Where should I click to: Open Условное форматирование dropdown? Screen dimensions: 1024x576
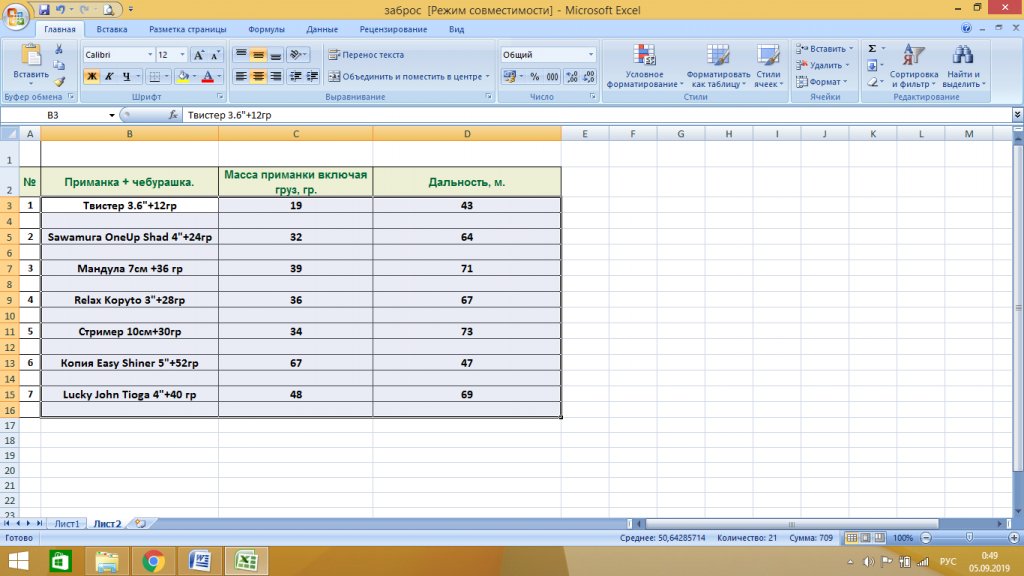click(644, 65)
